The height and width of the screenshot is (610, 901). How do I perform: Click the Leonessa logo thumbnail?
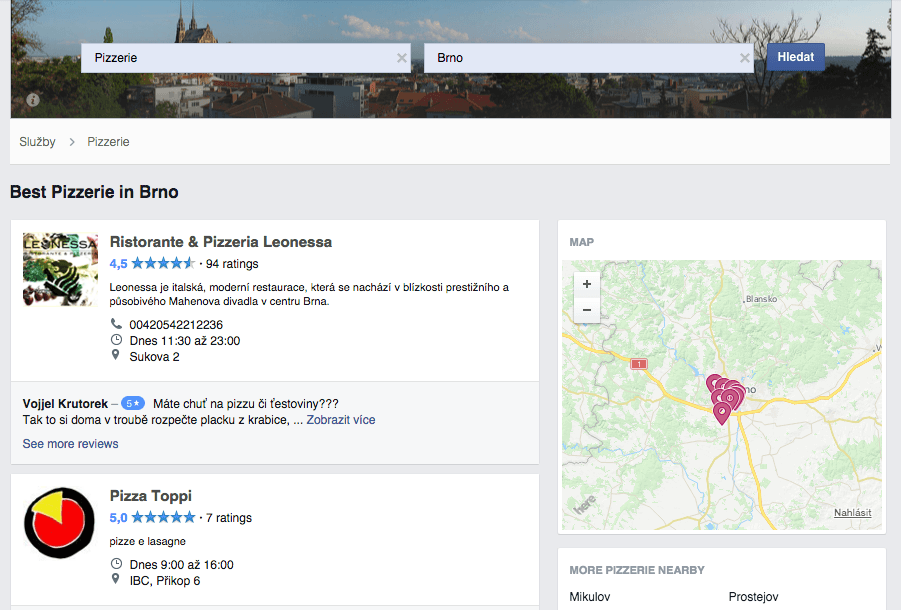[60, 269]
